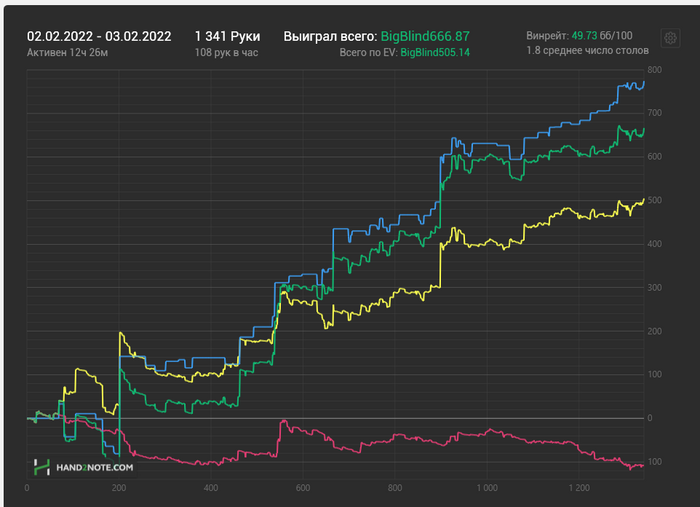Click the 1 000 x-axis label
Viewport: 700px width, 507px height.
tap(487, 488)
